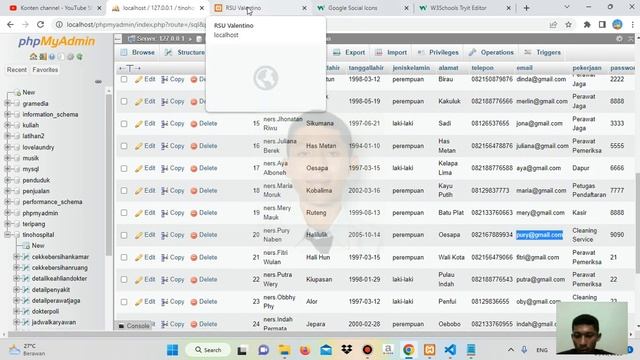The width and height of the screenshot is (640, 360).
Task: Expand the lovelaundry database node
Action: 7,147
